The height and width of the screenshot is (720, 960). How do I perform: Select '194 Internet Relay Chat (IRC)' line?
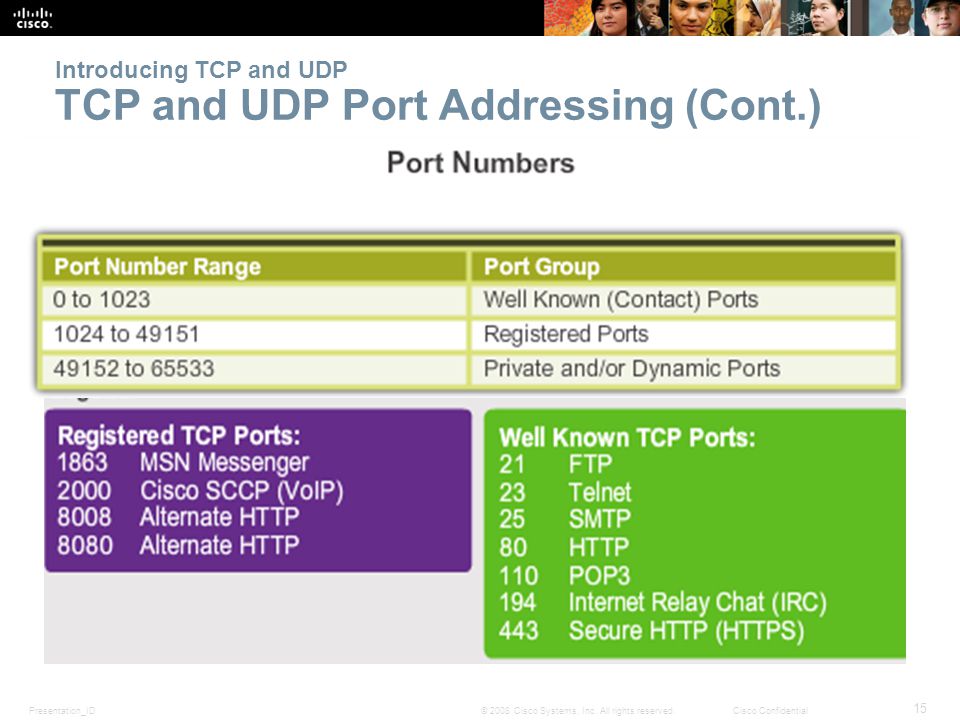(662, 603)
